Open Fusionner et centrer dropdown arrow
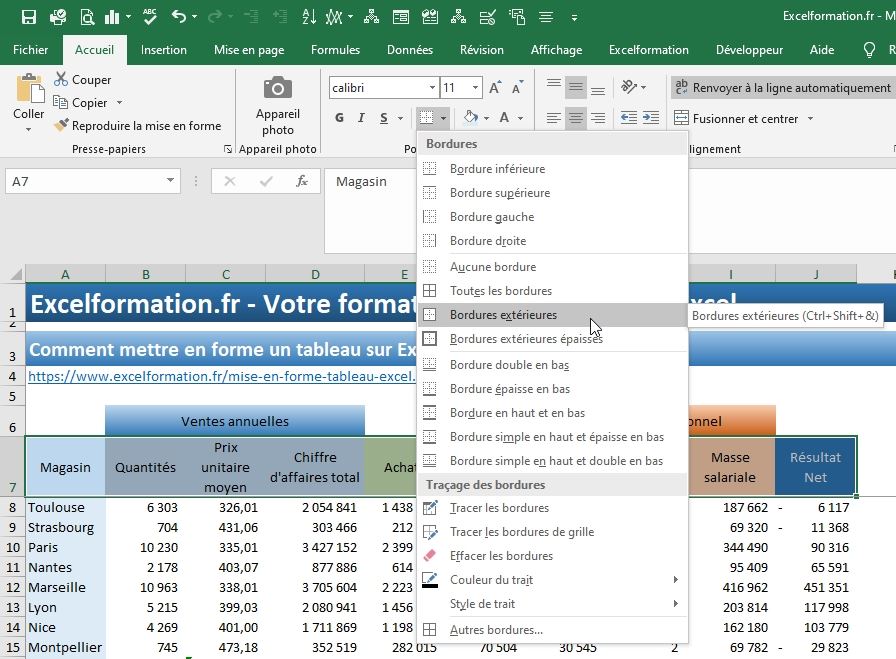The width and height of the screenshot is (896, 659). (810, 119)
